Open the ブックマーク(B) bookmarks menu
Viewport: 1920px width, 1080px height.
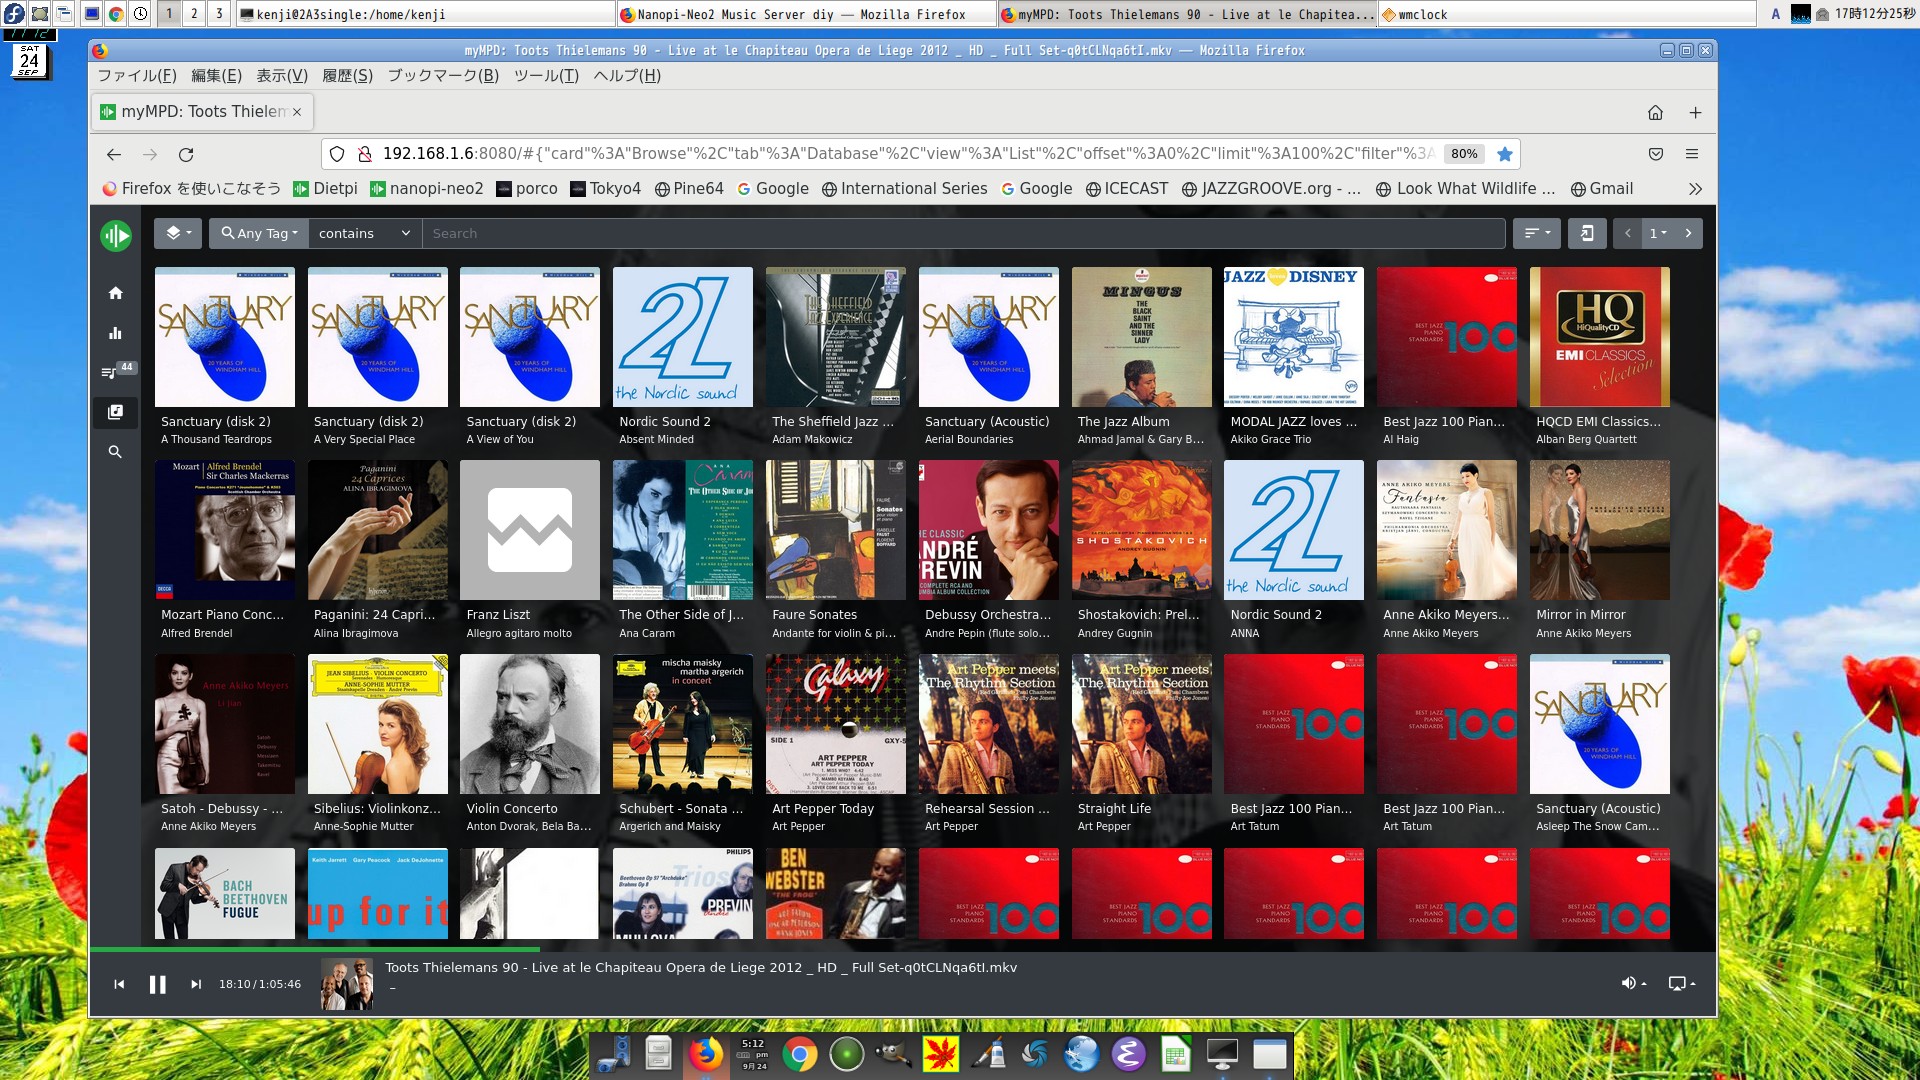pos(442,76)
